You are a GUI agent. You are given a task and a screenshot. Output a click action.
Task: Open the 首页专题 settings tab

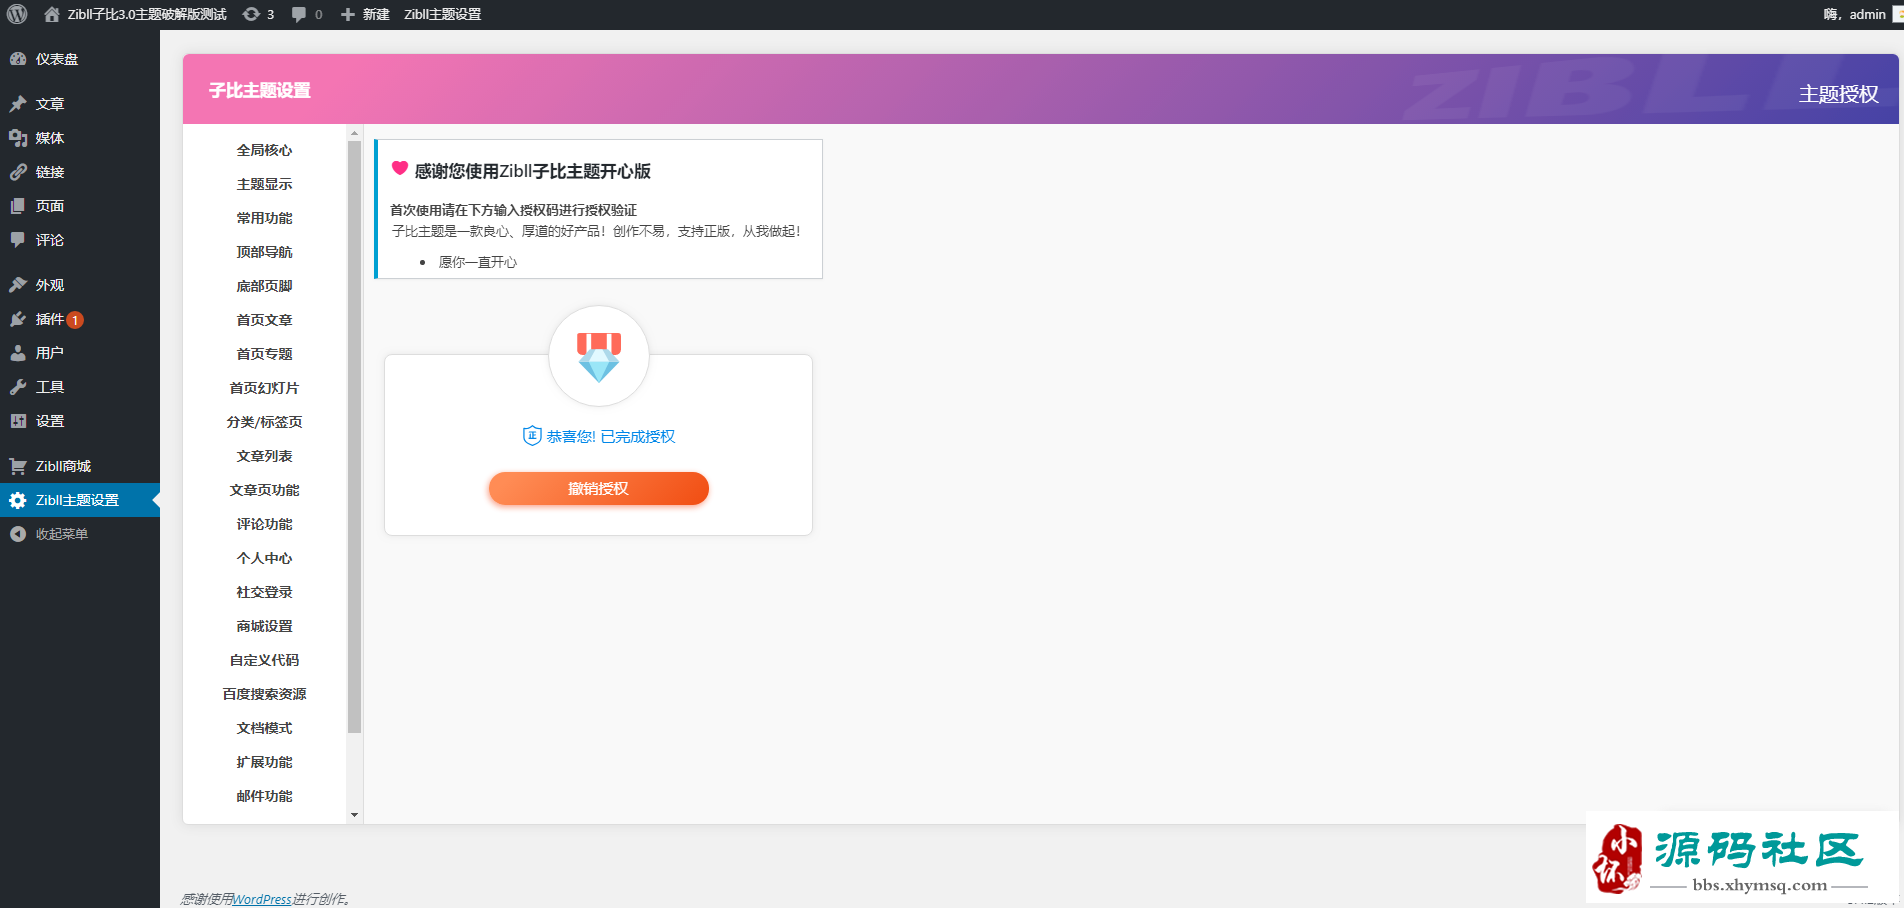point(264,354)
